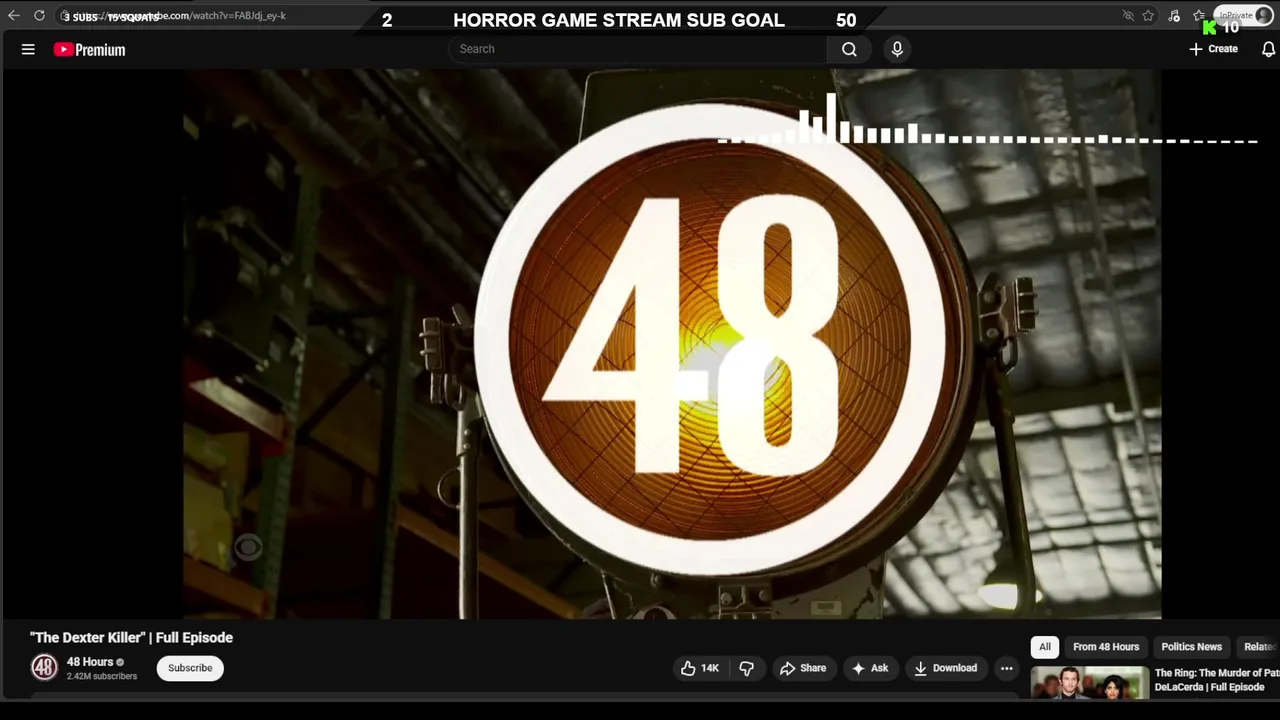Share the Dexter Killer video
The height and width of the screenshot is (720, 1280).
803,668
